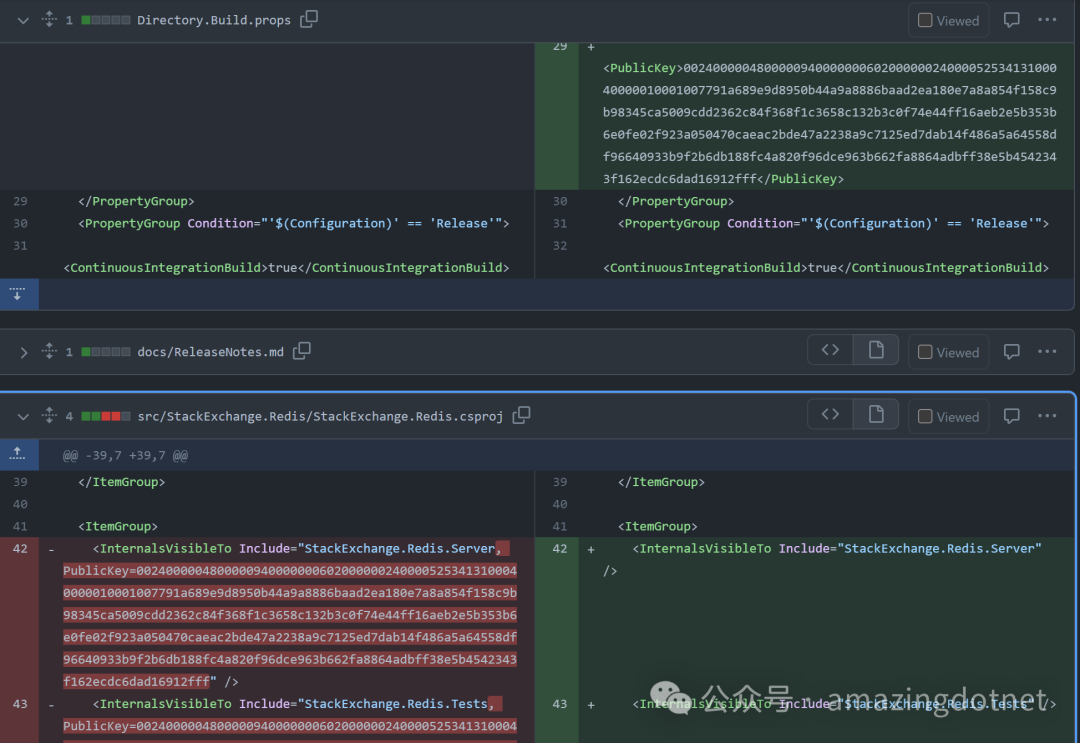Select added line number 29 in Directory.Build.props
Screen dimensions: 1080x743
click(x=560, y=47)
